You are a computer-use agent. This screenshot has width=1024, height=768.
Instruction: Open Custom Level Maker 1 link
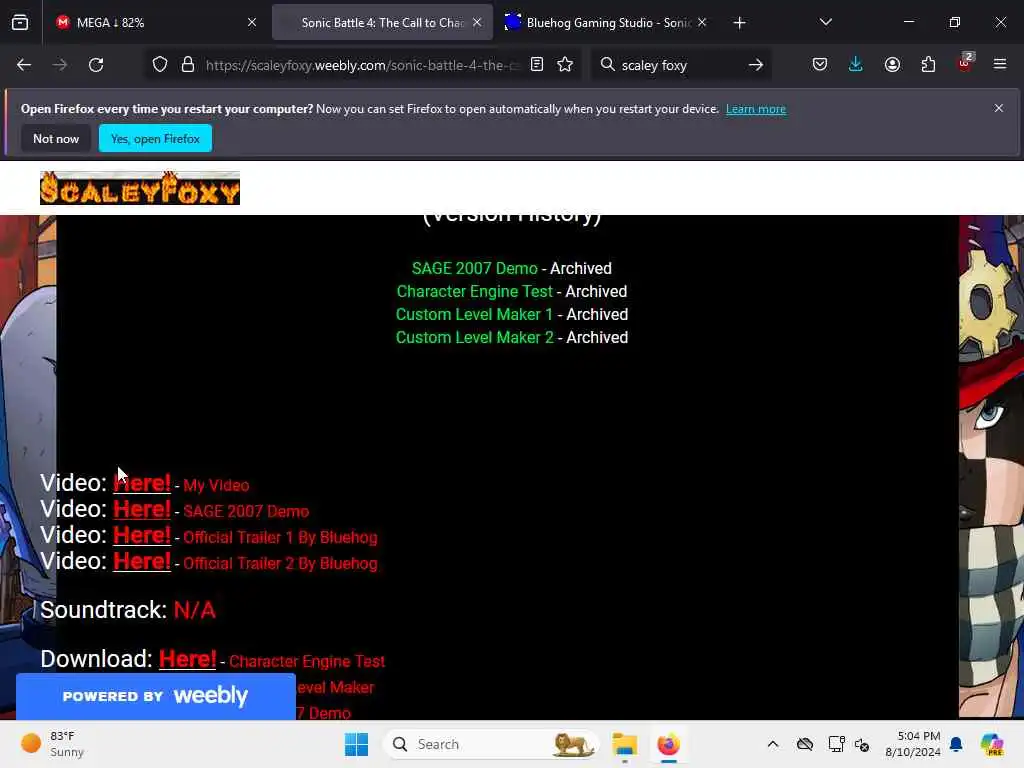pos(474,314)
